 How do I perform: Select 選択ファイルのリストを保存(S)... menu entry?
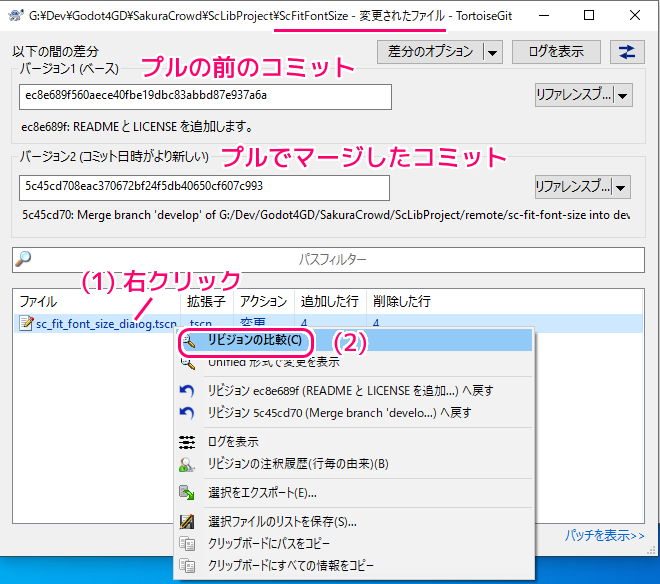tap(354, 522)
